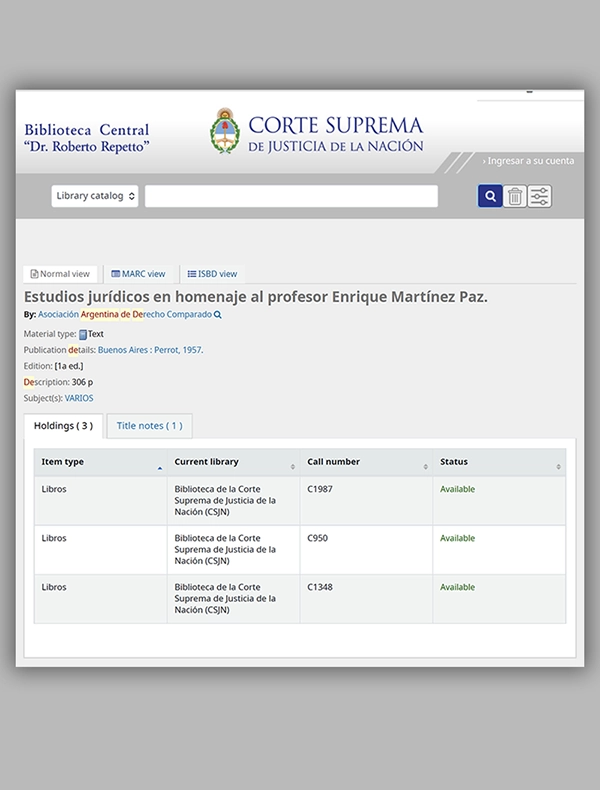Screen dimensions: 600x790
Task: Switch to MARC view
Action: click(138, 274)
